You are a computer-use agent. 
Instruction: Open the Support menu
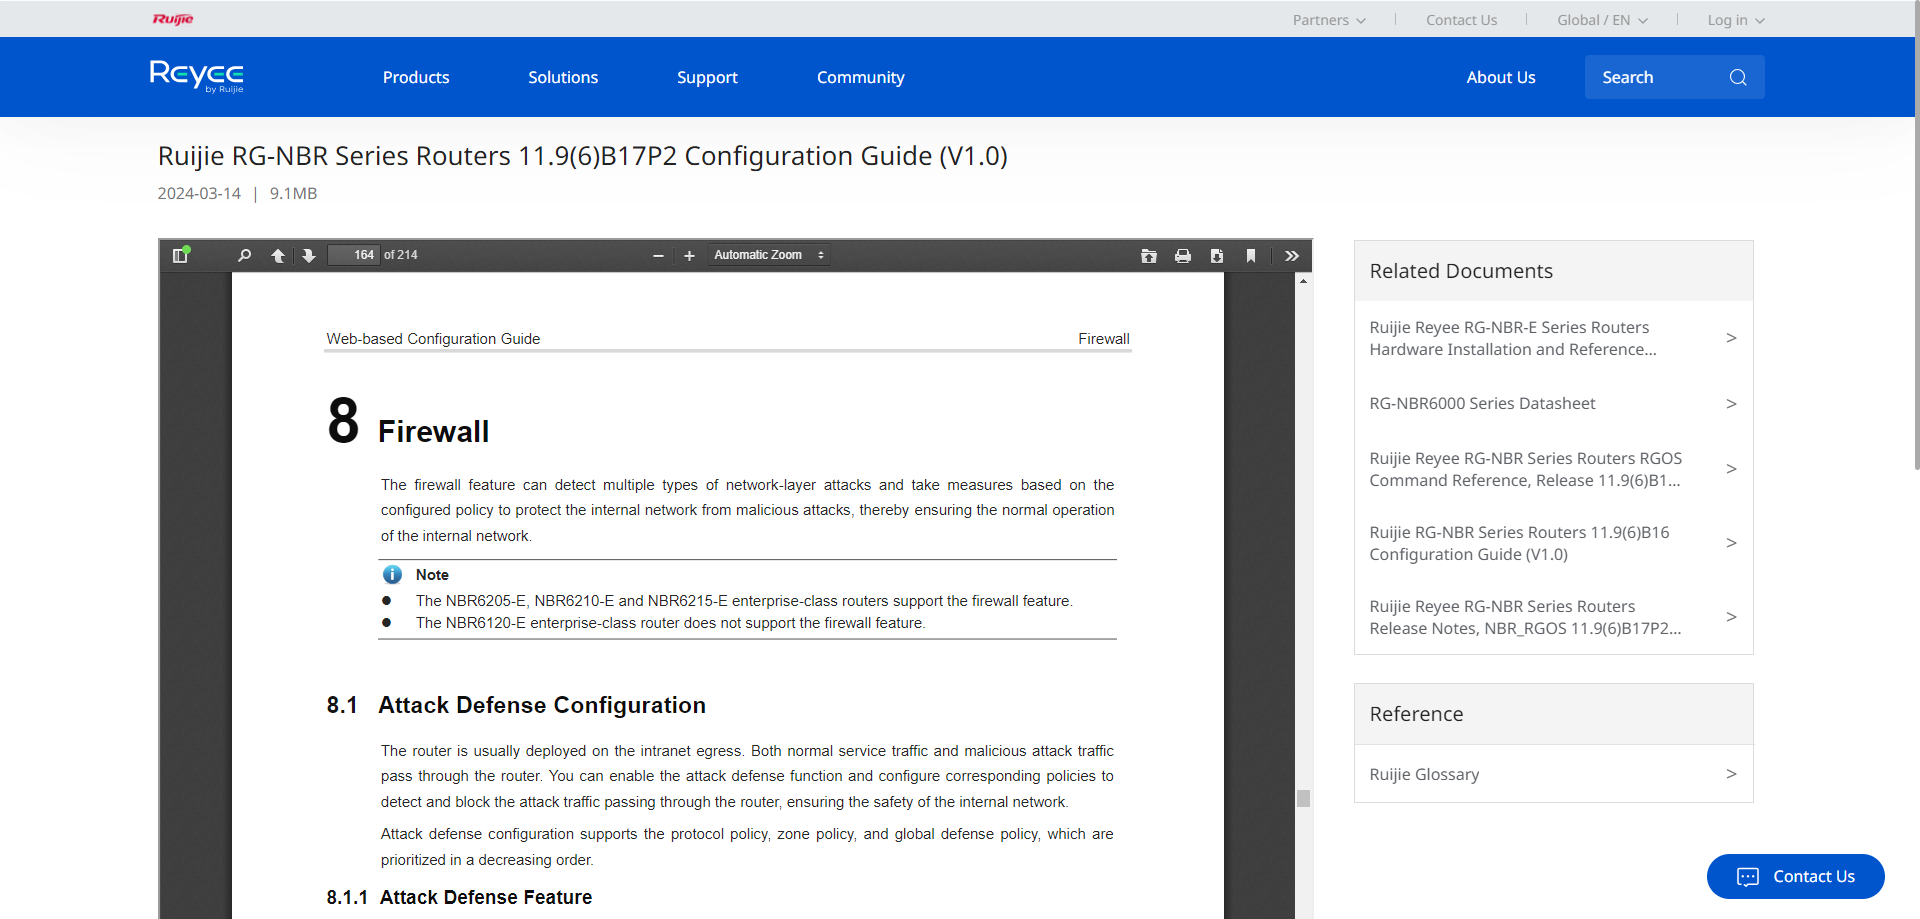[x=707, y=77]
